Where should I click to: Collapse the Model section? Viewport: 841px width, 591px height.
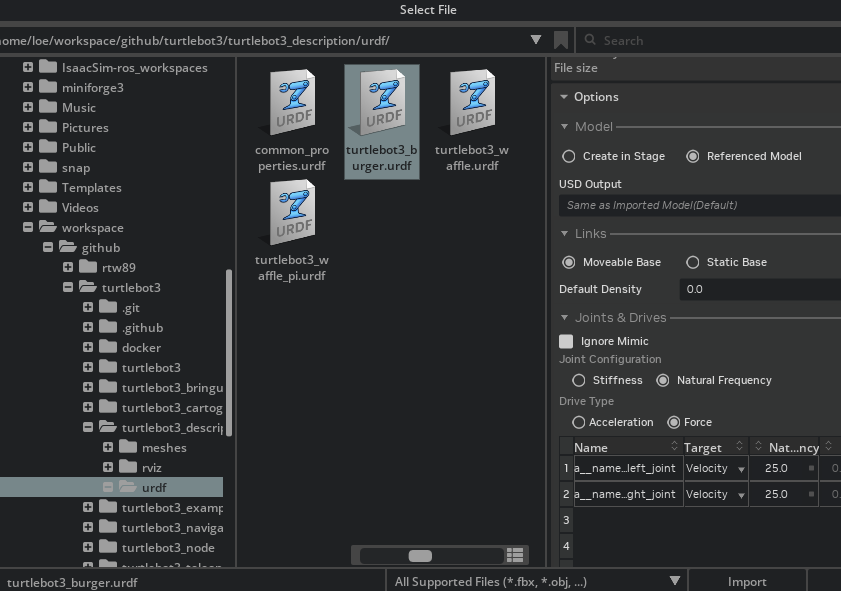564,127
